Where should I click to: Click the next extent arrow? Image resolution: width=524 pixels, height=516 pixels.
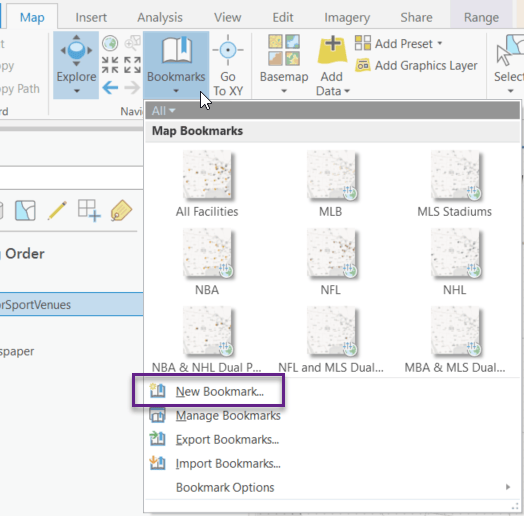(132, 88)
